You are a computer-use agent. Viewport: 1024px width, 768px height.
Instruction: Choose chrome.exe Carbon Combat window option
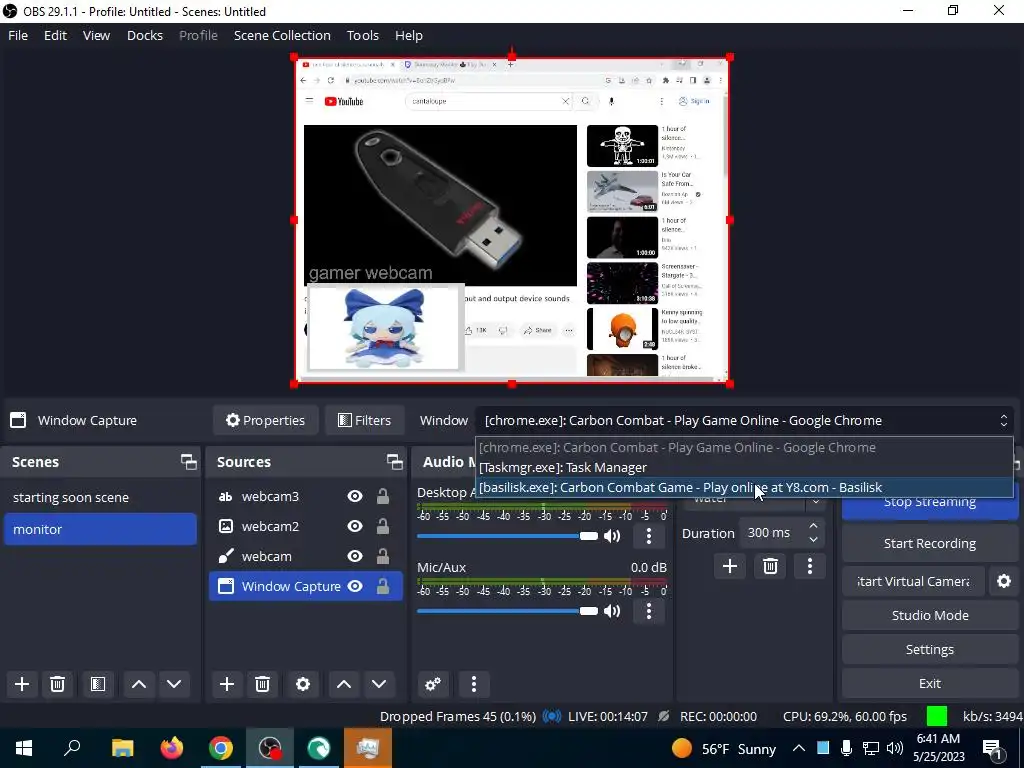click(744, 447)
